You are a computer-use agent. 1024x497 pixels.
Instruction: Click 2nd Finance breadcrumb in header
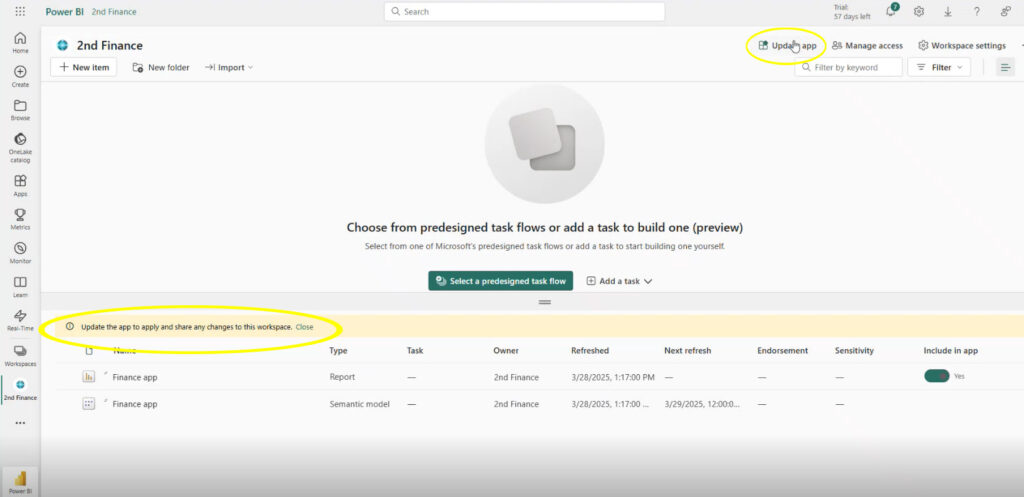(x=114, y=12)
